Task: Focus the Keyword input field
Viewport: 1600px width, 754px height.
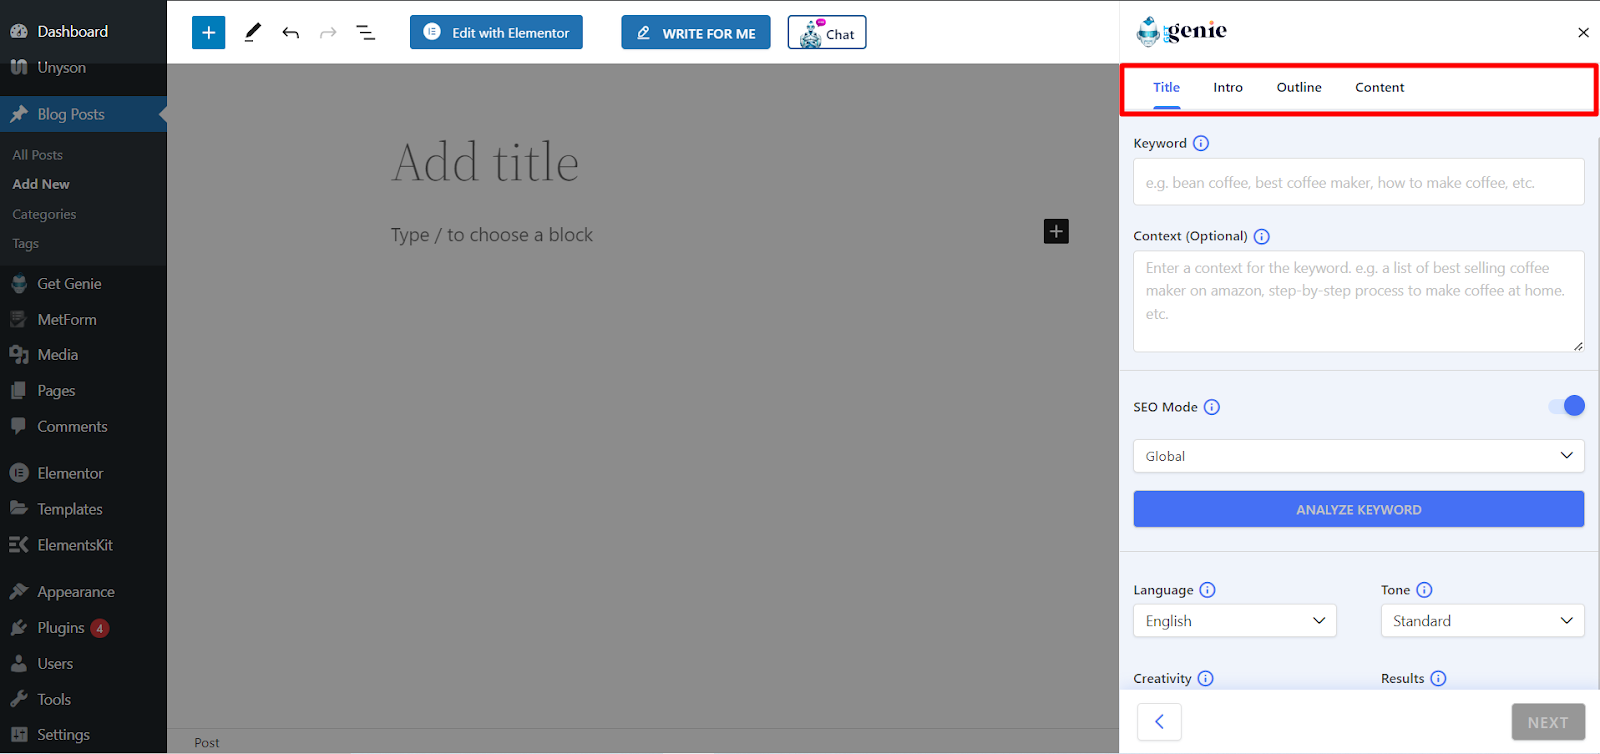Action: click(x=1358, y=182)
